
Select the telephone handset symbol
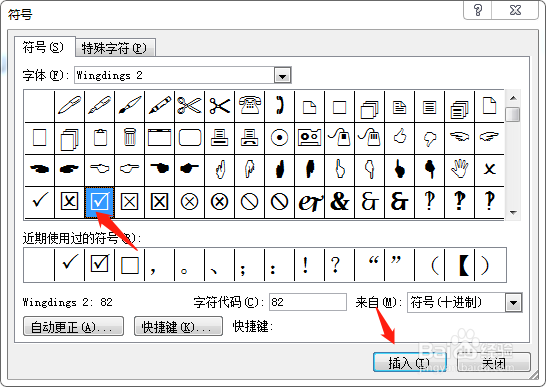point(279,106)
